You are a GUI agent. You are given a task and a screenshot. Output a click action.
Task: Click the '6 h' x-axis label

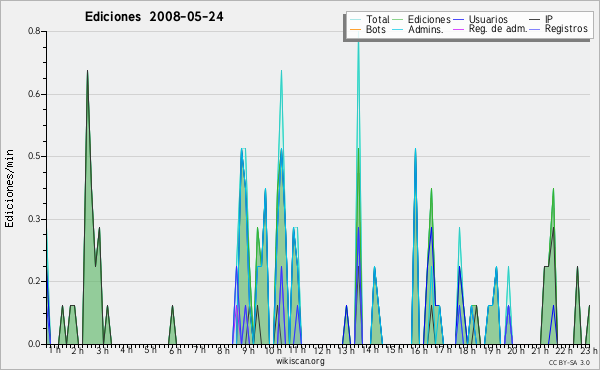pos(175,350)
